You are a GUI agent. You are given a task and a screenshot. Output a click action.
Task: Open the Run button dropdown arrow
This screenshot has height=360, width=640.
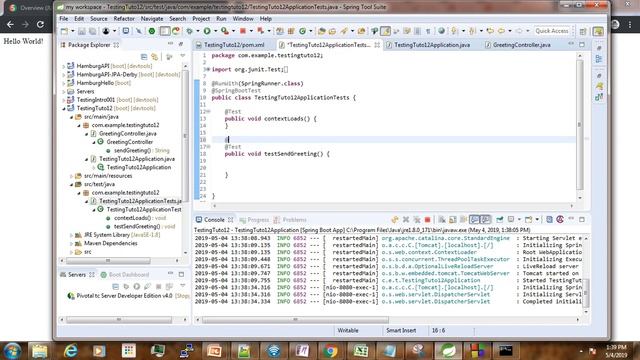click(215, 31)
